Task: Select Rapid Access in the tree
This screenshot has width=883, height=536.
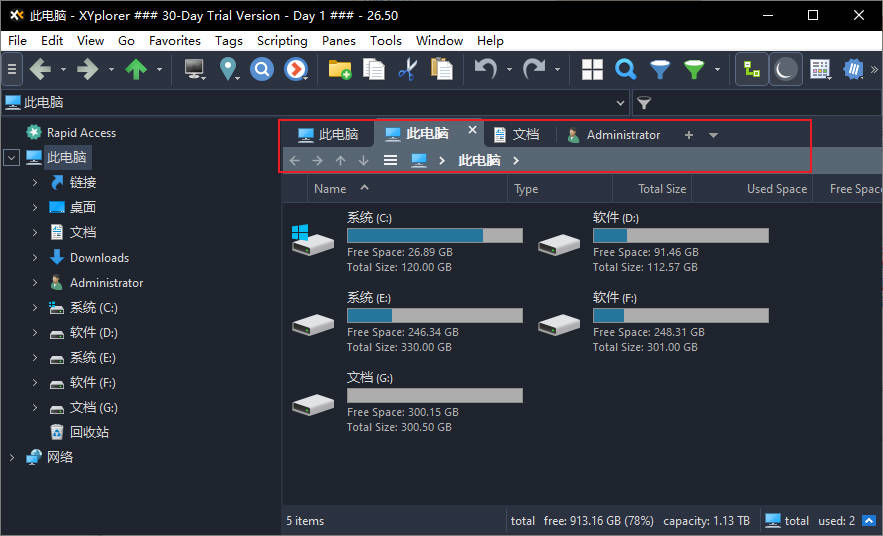Action: click(81, 133)
